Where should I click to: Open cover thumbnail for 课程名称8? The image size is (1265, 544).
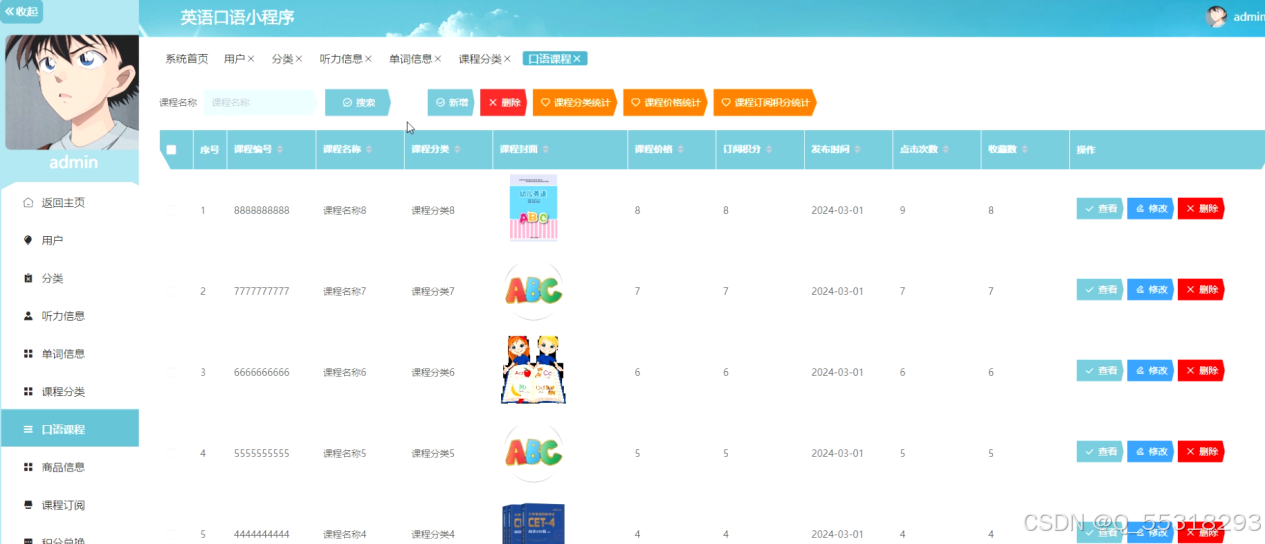point(533,208)
